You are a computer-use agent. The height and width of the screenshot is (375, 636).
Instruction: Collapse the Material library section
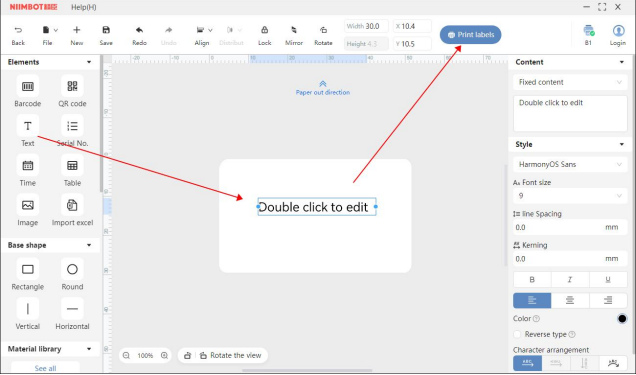point(89,349)
